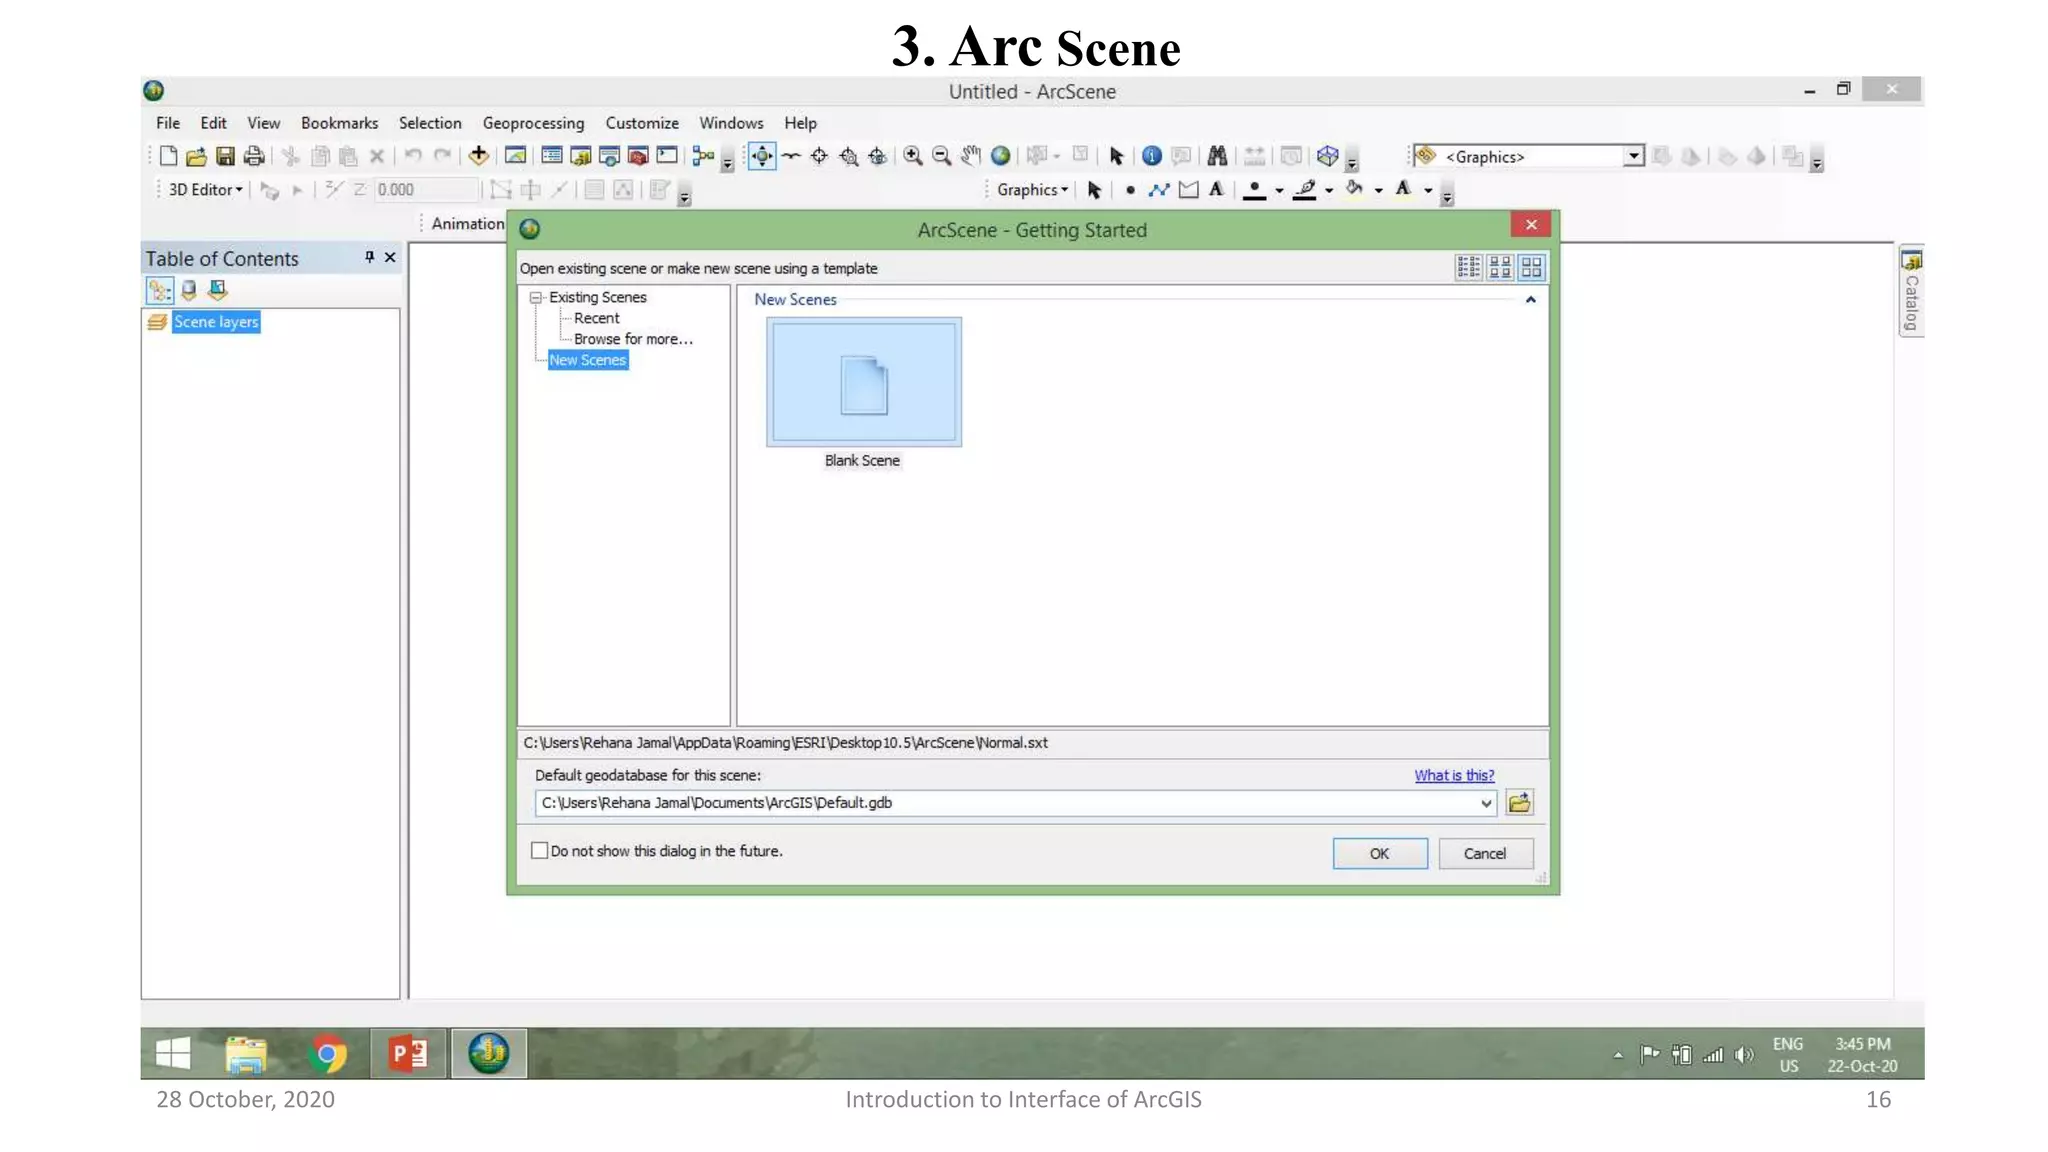Screen dimensions: 2048x1152
Task: Select the Zoom Out magnifier tool
Action: click(942, 156)
